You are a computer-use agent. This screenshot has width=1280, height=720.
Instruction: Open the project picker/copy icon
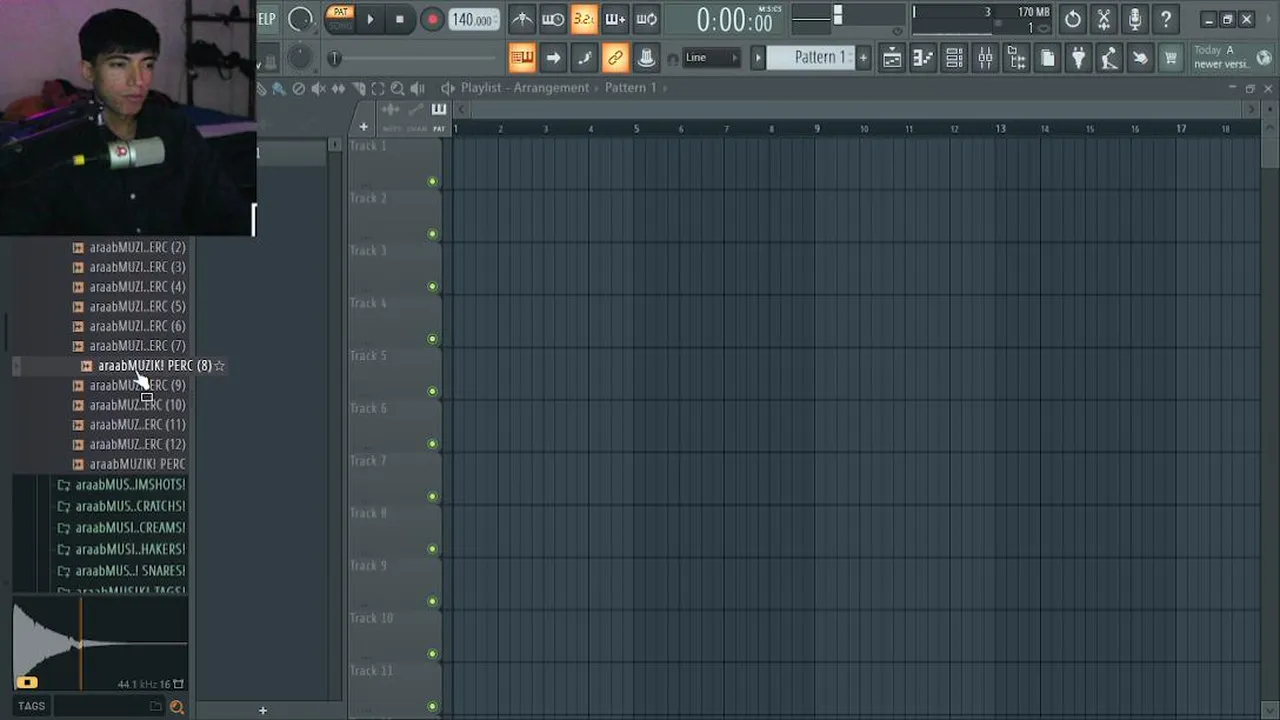[x=1047, y=58]
